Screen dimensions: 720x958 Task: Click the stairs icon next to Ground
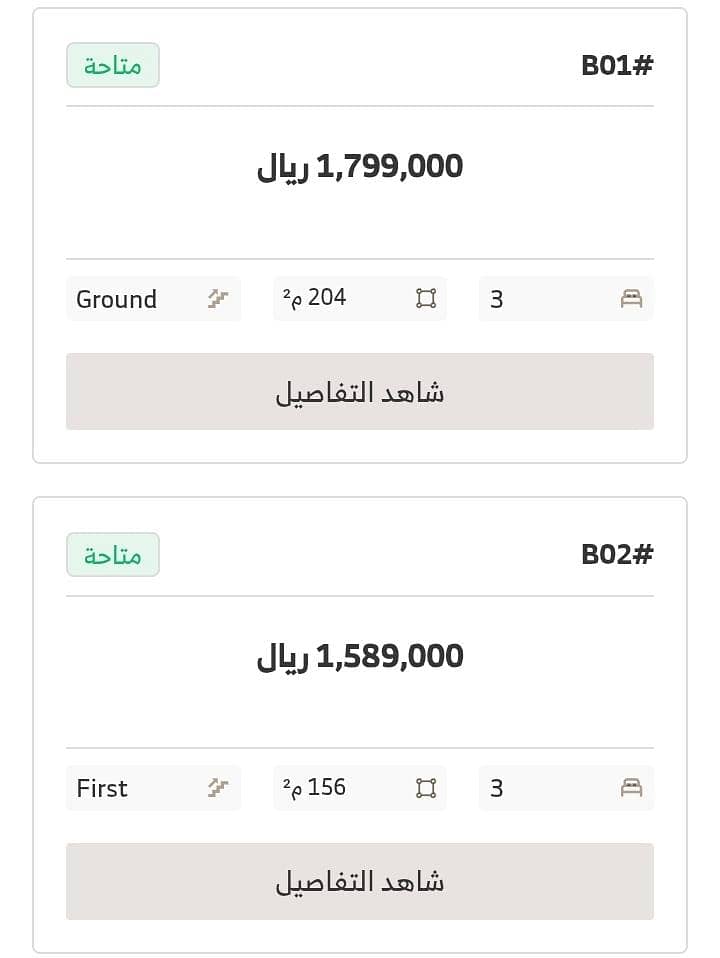[x=218, y=298]
